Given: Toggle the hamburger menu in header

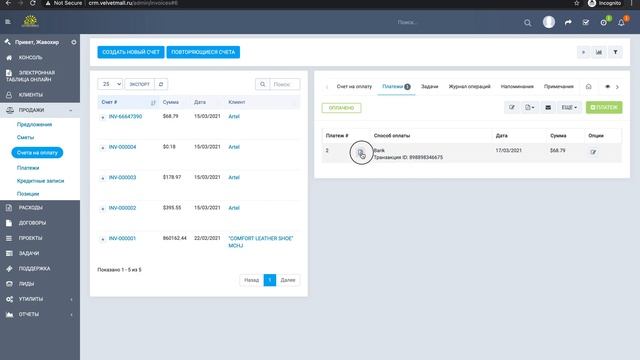Looking at the screenshot, I should point(8,22).
